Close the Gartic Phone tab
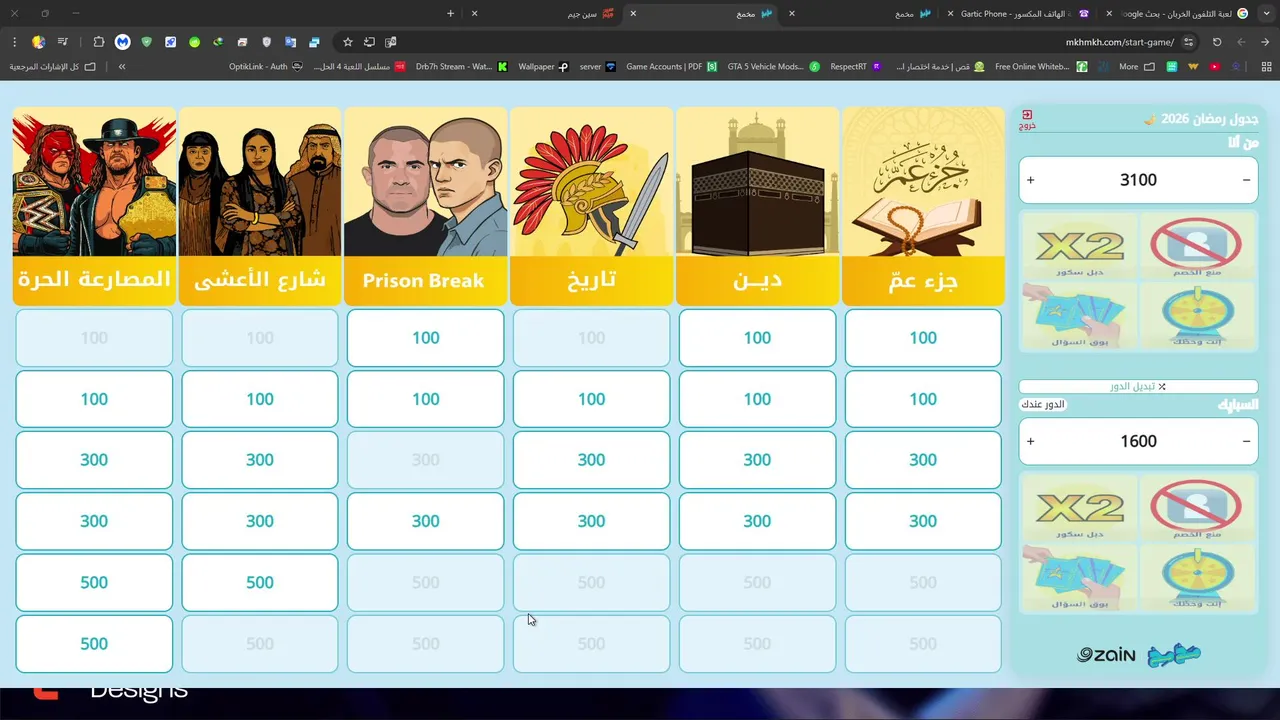 point(950,14)
